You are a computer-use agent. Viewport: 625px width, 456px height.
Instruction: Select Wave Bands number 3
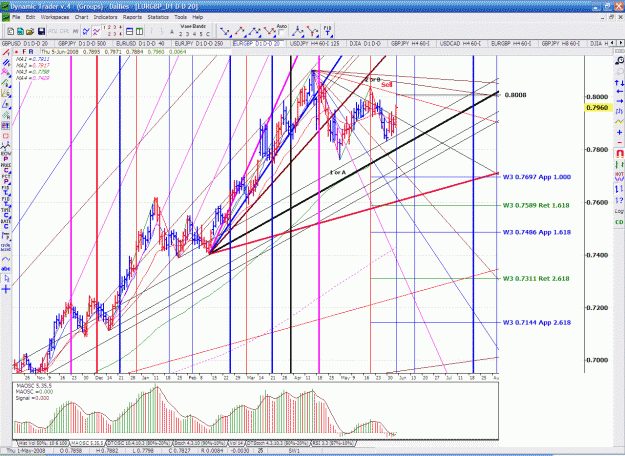click(188, 34)
